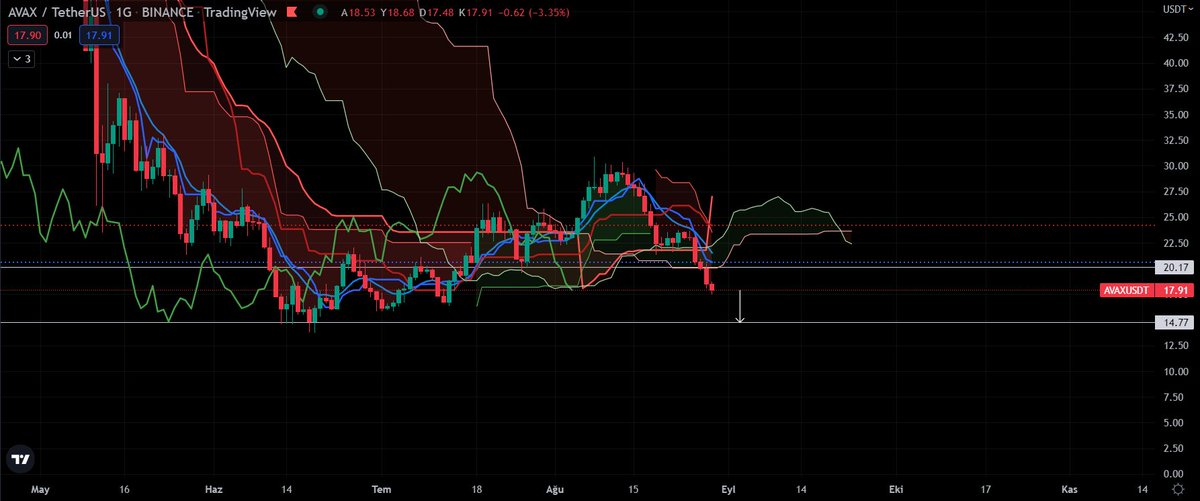Click the 10.00 price scale label
The image size is (1200, 501).
1174,372
